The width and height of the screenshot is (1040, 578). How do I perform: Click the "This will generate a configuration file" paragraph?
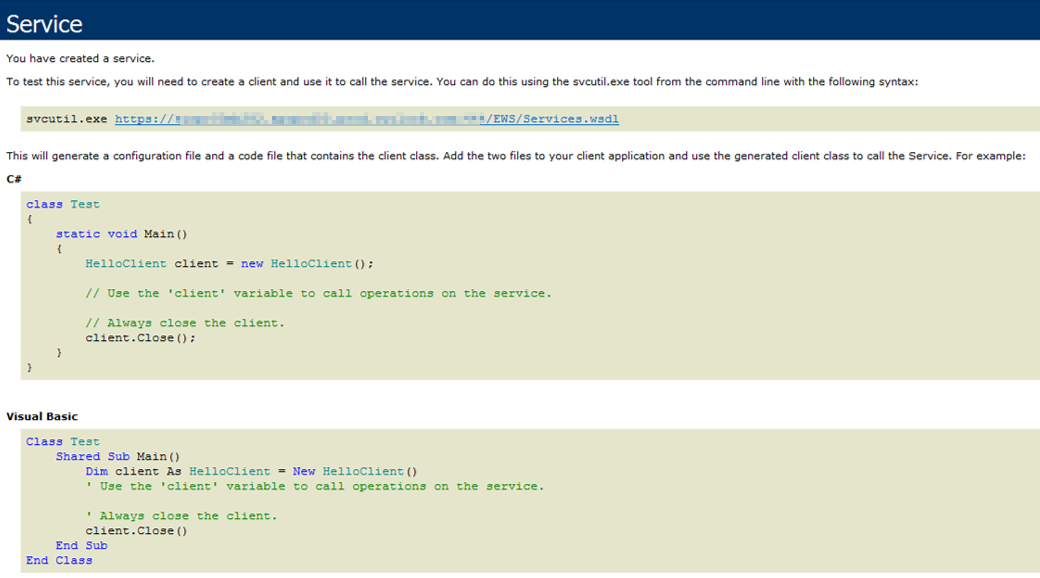[515, 156]
